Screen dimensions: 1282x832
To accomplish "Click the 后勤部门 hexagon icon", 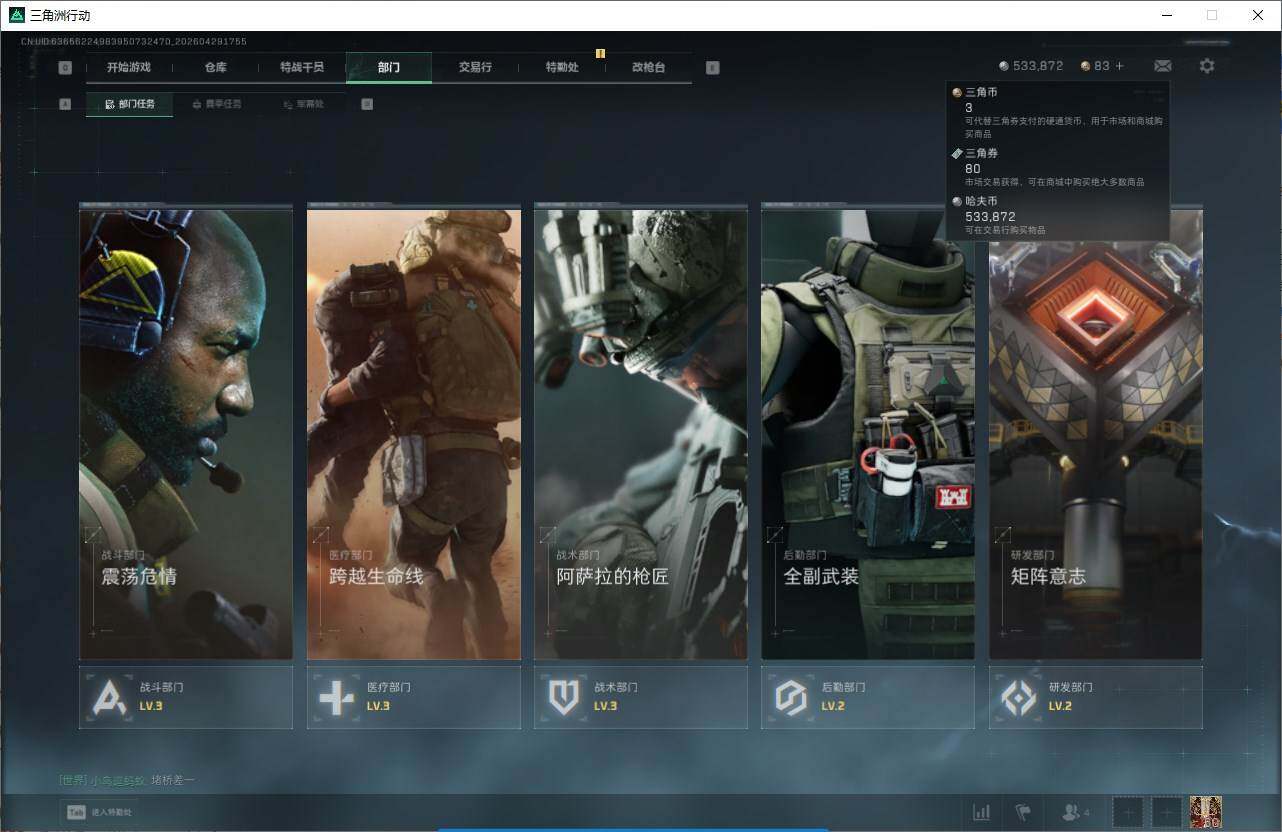I will [791, 697].
